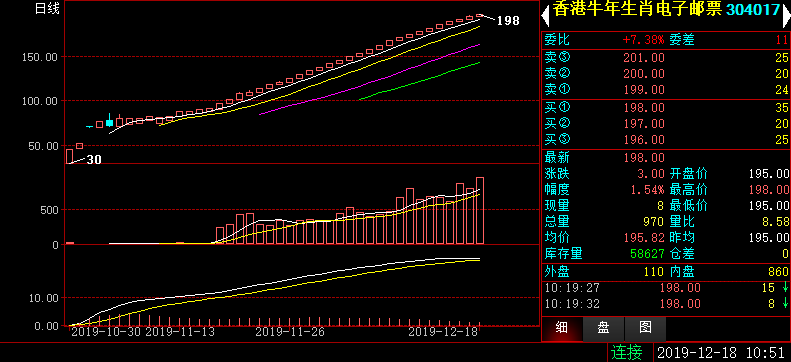Click the 2019-11-26 date label on axis
This screenshot has width=791, height=362.
(290, 332)
